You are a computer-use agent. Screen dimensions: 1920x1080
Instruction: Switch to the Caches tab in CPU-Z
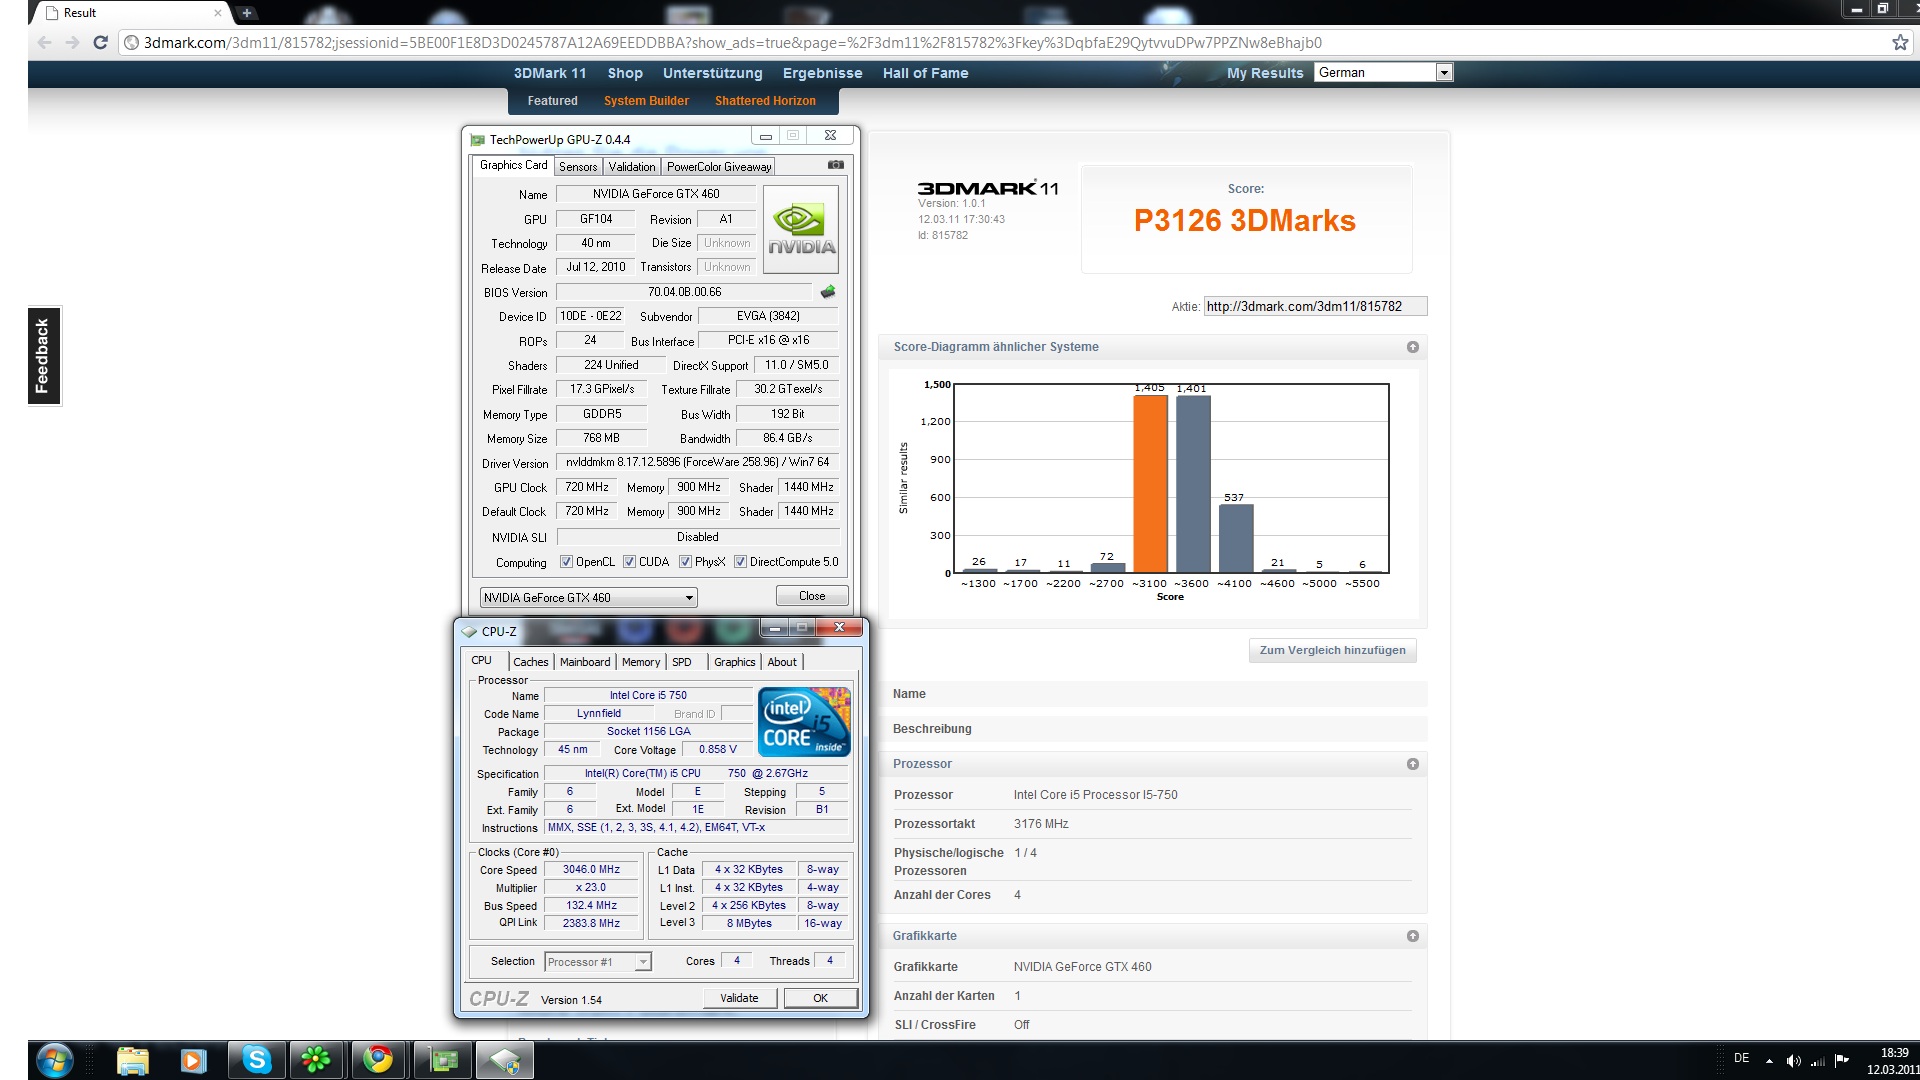[531, 662]
